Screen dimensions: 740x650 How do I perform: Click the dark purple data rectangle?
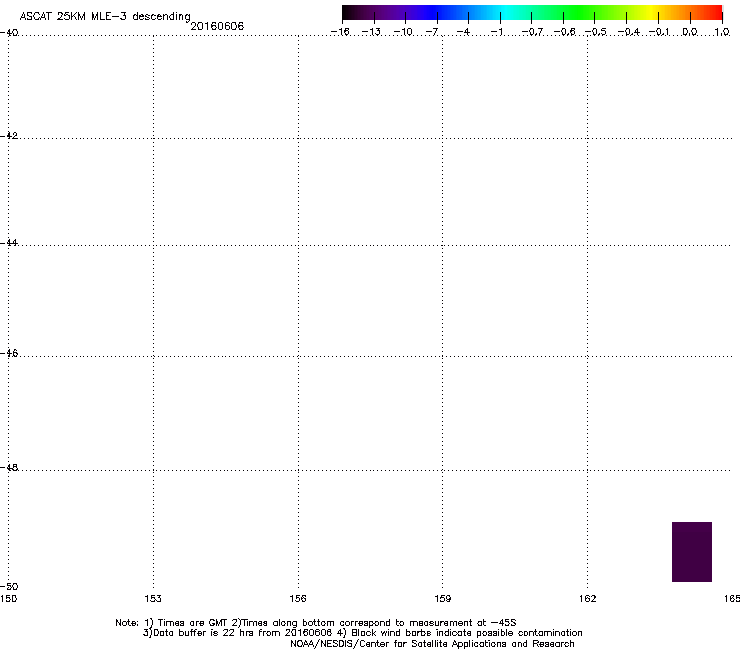[692, 552]
